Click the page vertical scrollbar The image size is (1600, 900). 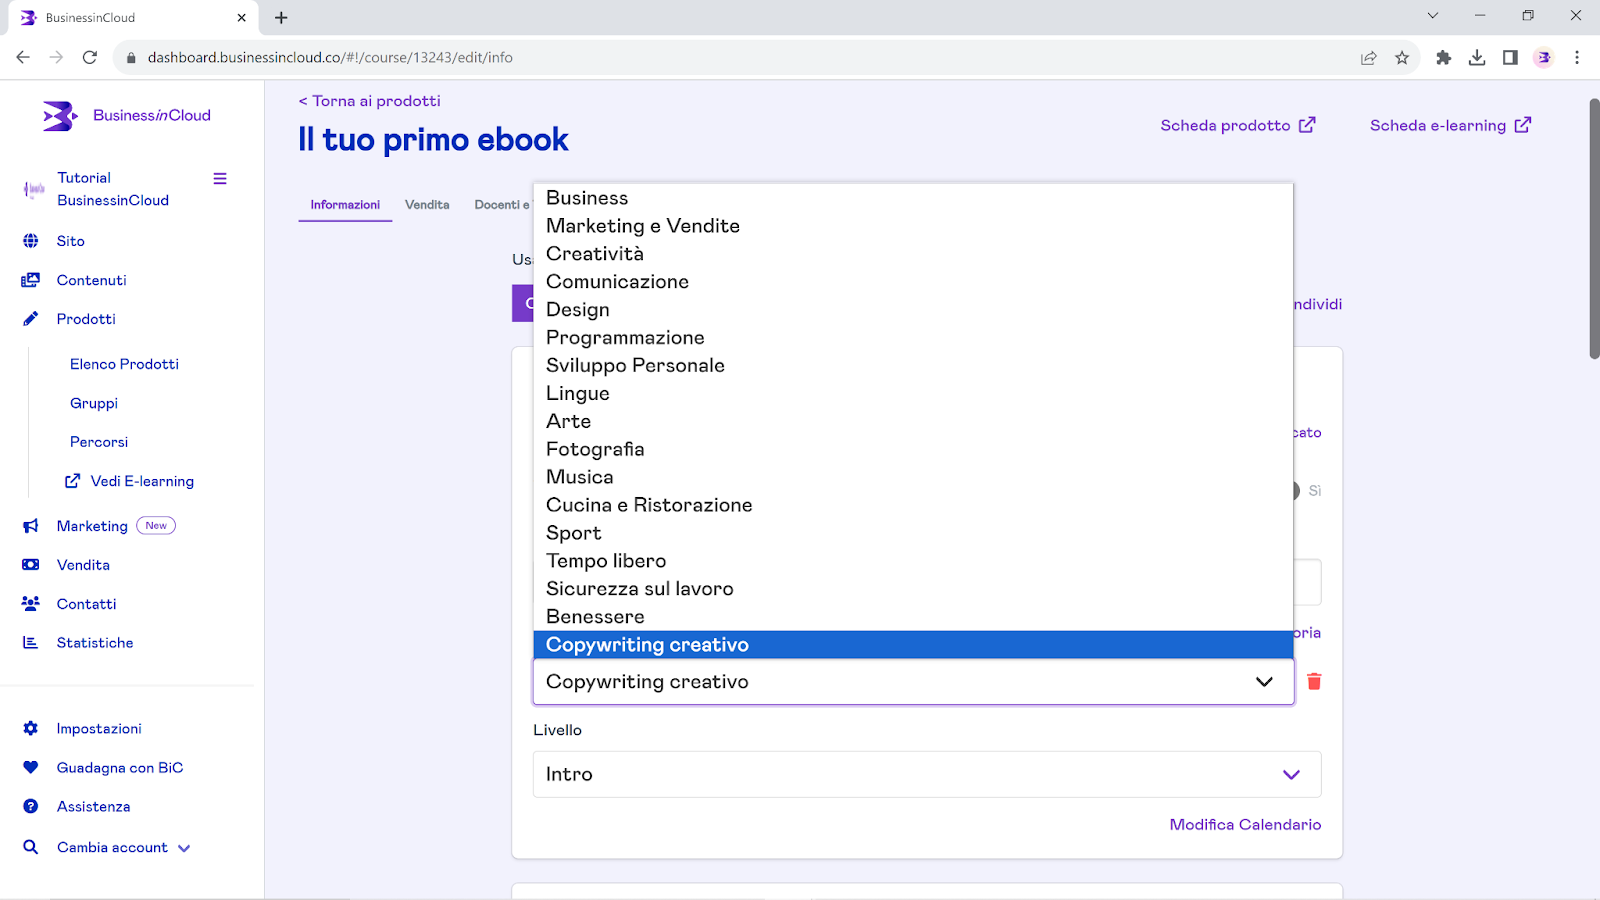point(1594,230)
